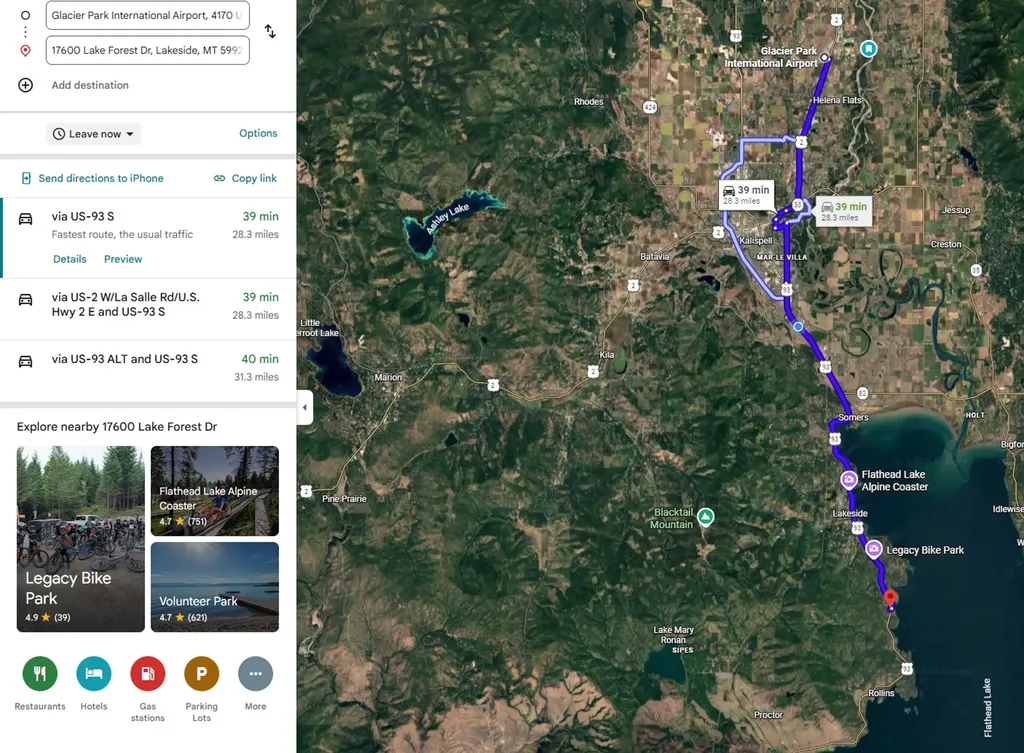The image size is (1024, 753).
Task: Click the Jessup label on the map
Action: pos(956,210)
